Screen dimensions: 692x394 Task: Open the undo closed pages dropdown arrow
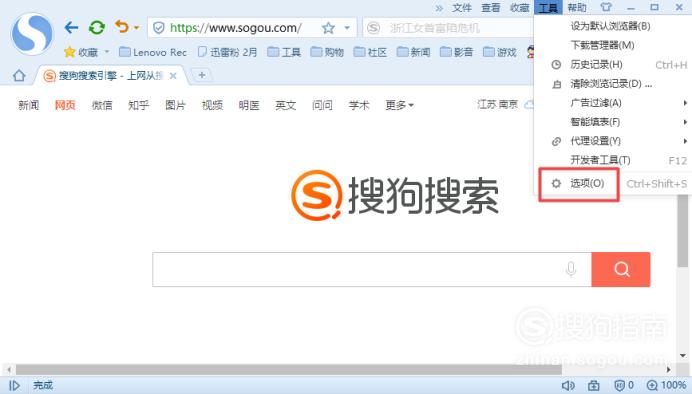click(x=136, y=28)
